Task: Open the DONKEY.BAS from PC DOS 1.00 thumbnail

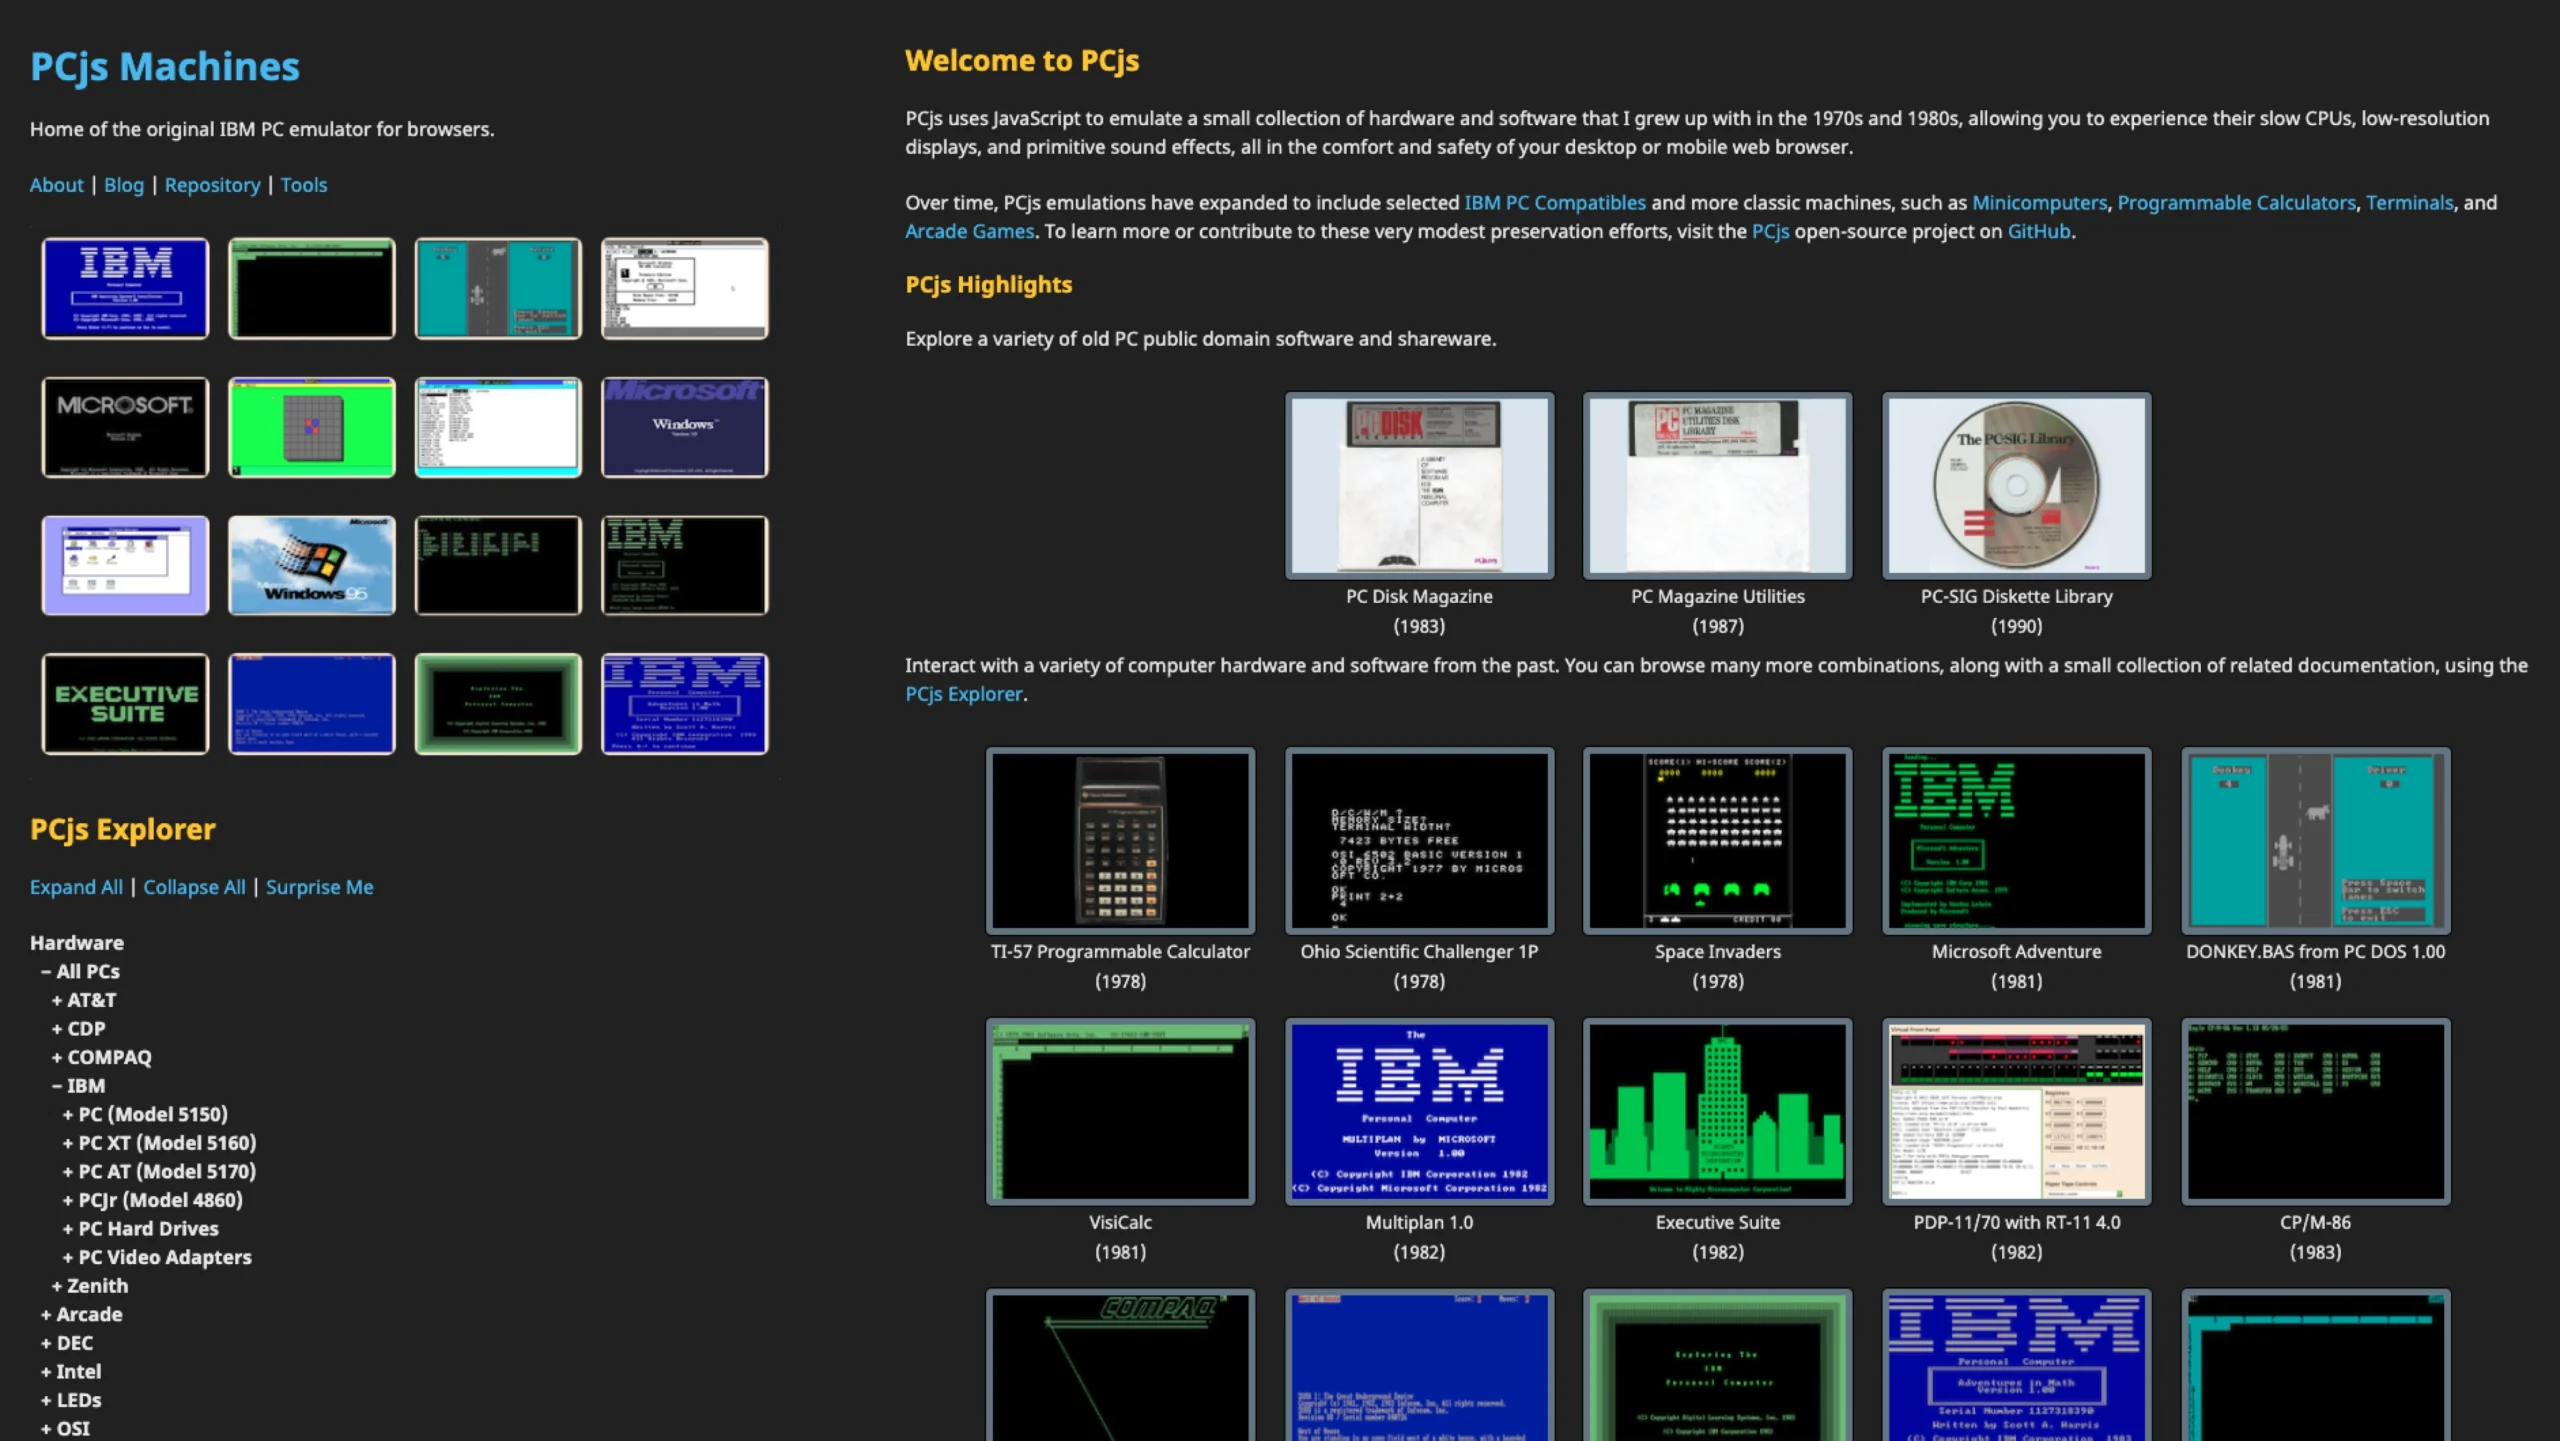Action: point(2315,840)
